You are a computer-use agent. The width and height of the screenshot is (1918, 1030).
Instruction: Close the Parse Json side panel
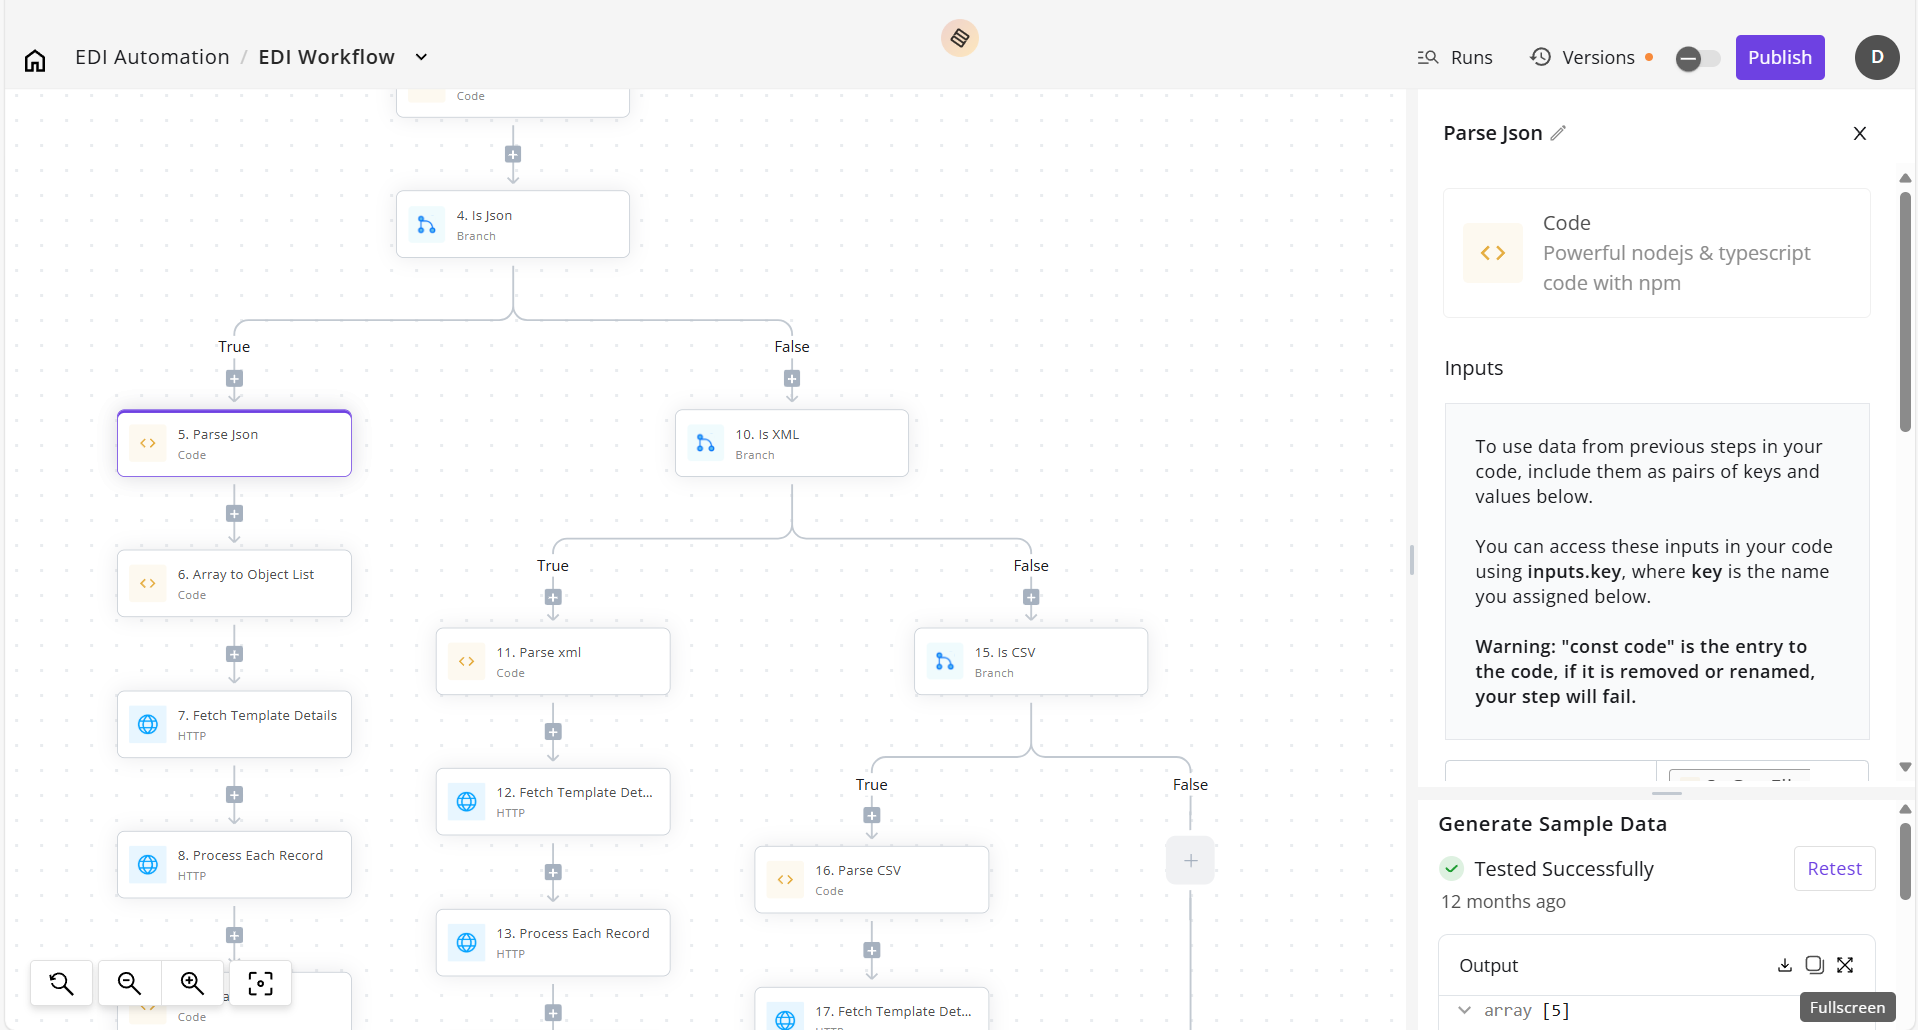pyautogui.click(x=1860, y=133)
